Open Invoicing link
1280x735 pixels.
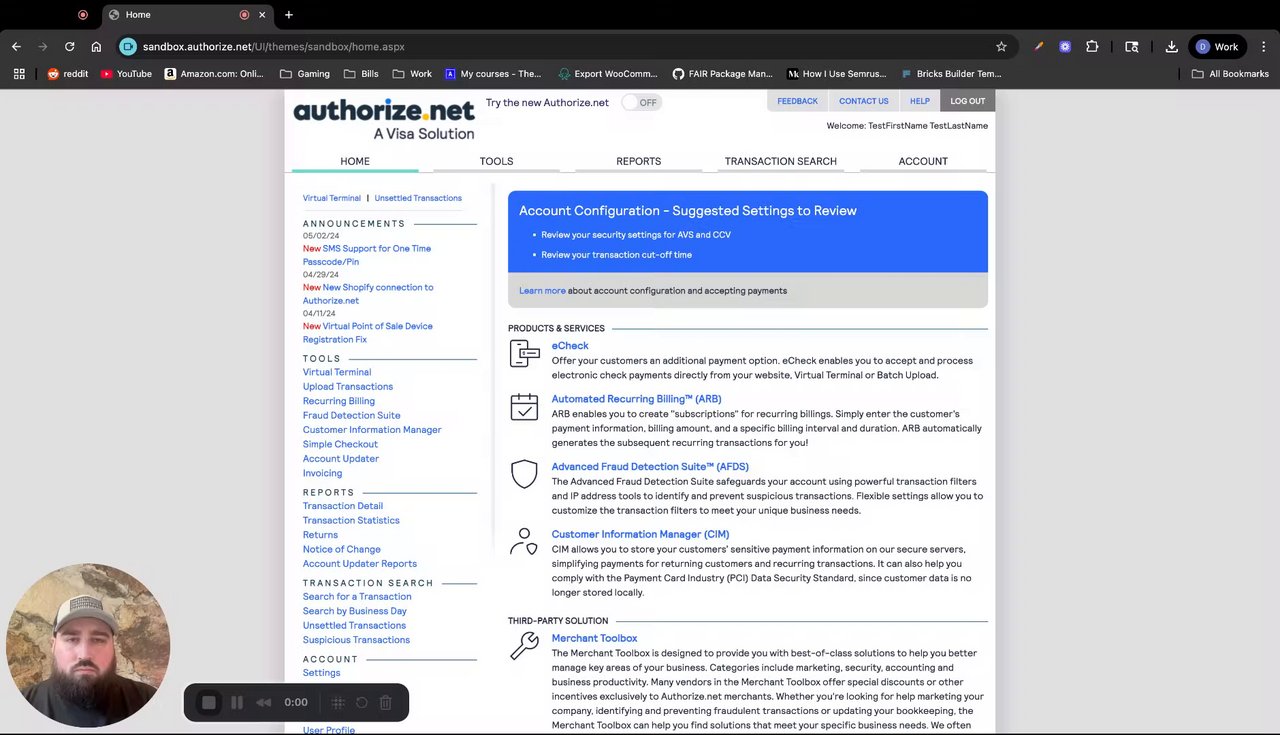pos(322,473)
